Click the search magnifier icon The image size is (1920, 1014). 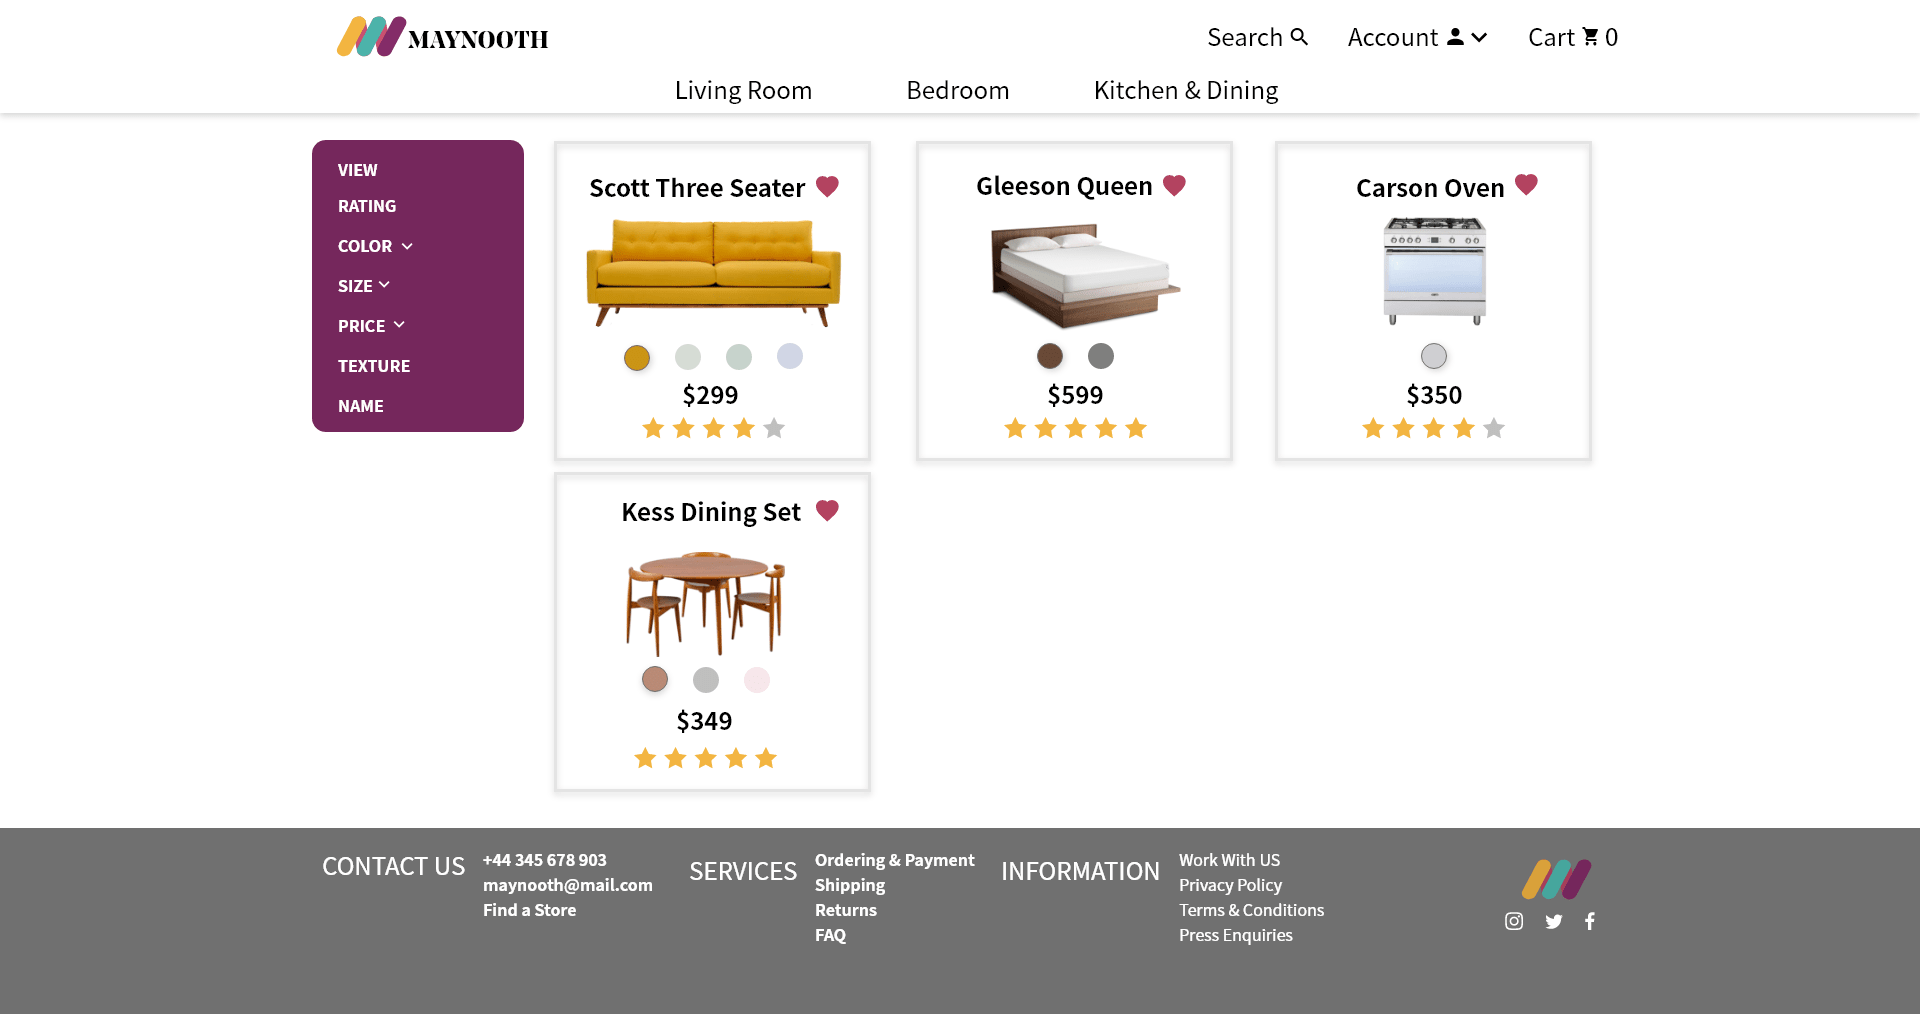pyautogui.click(x=1299, y=37)
